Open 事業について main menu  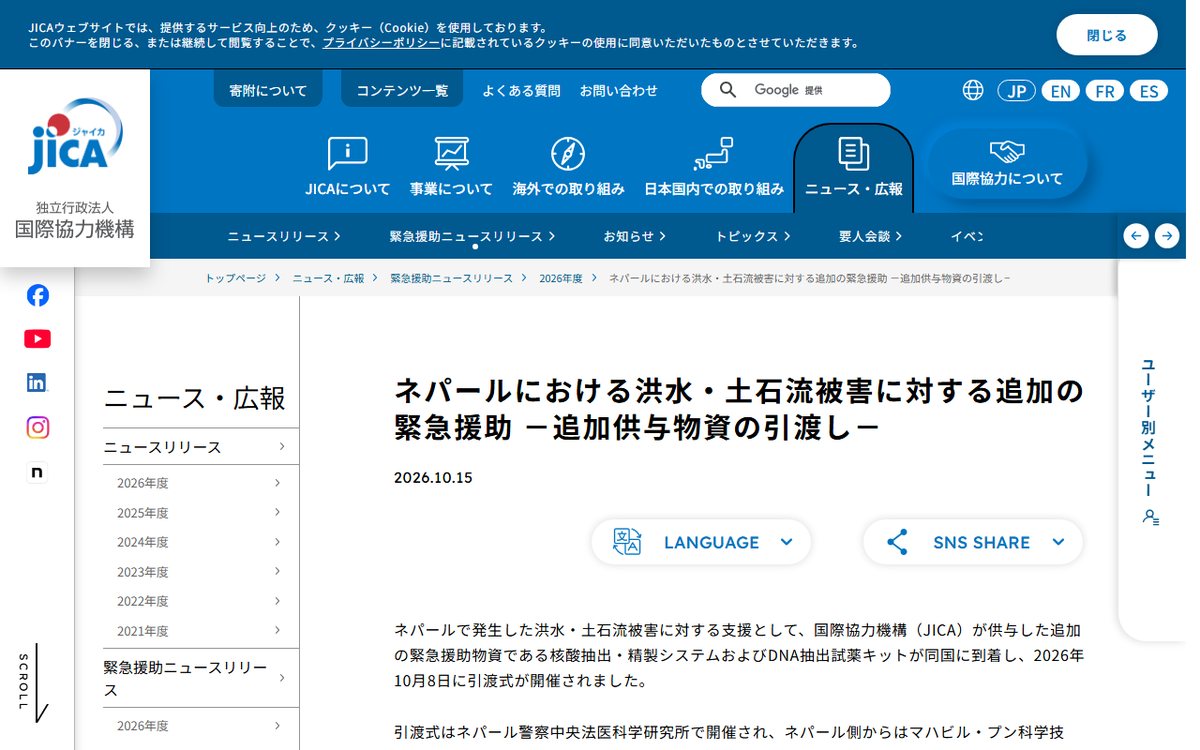point(452,167)
